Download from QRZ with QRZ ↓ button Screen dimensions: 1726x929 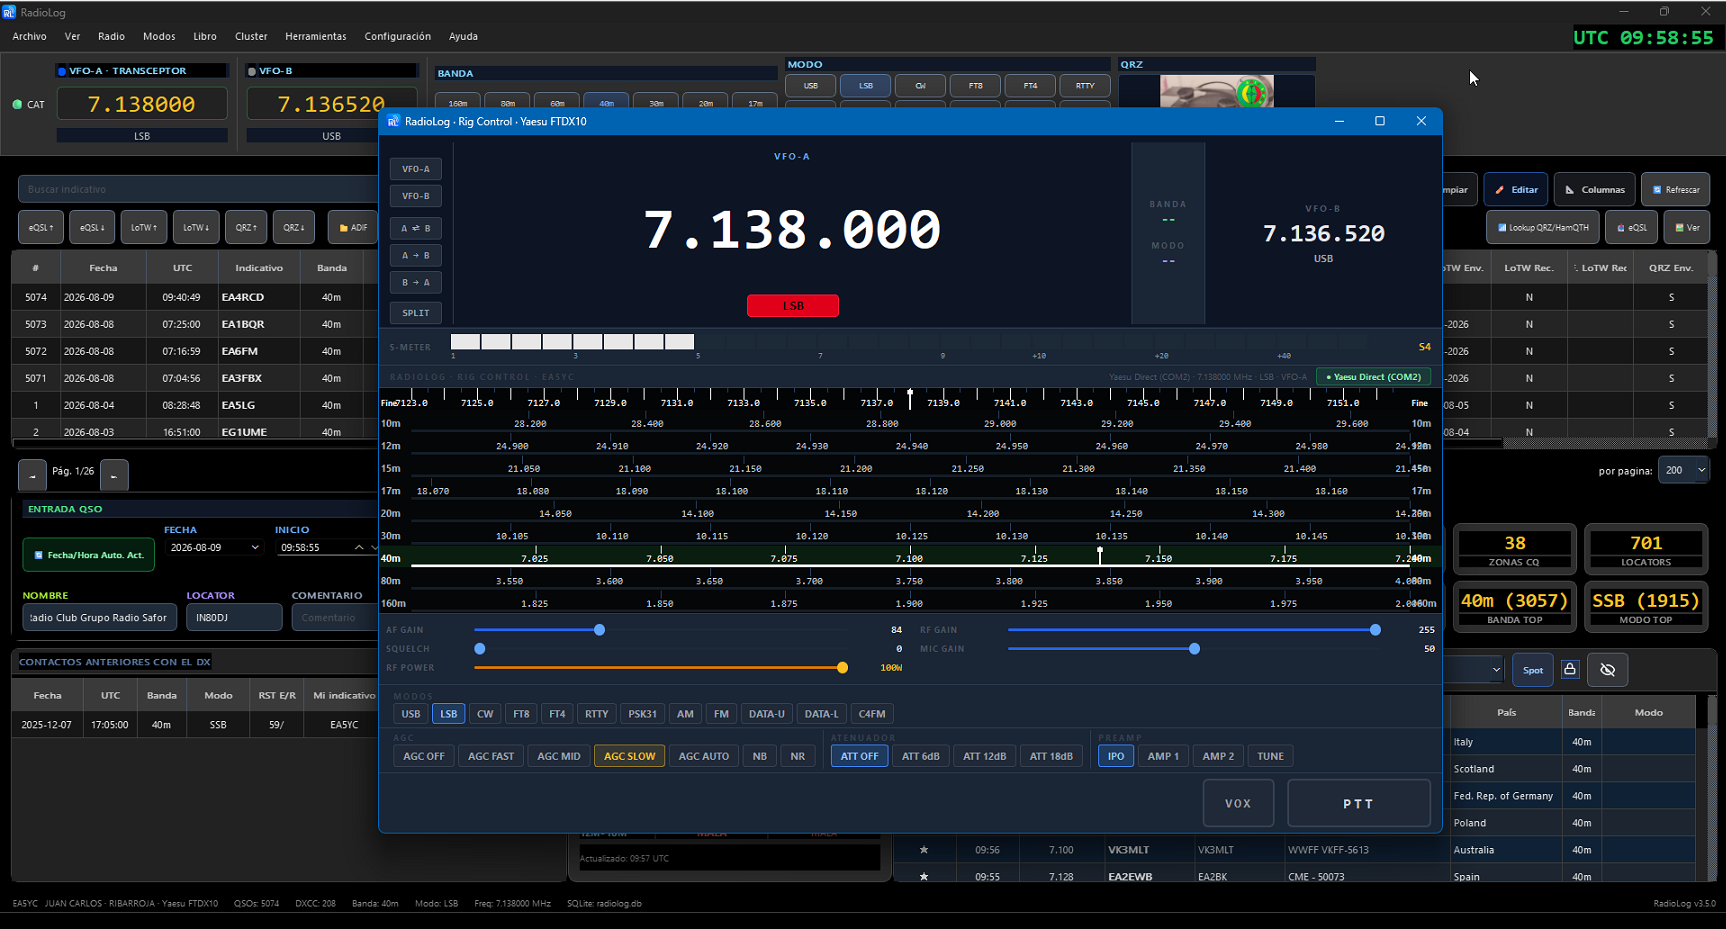[294, 227]
